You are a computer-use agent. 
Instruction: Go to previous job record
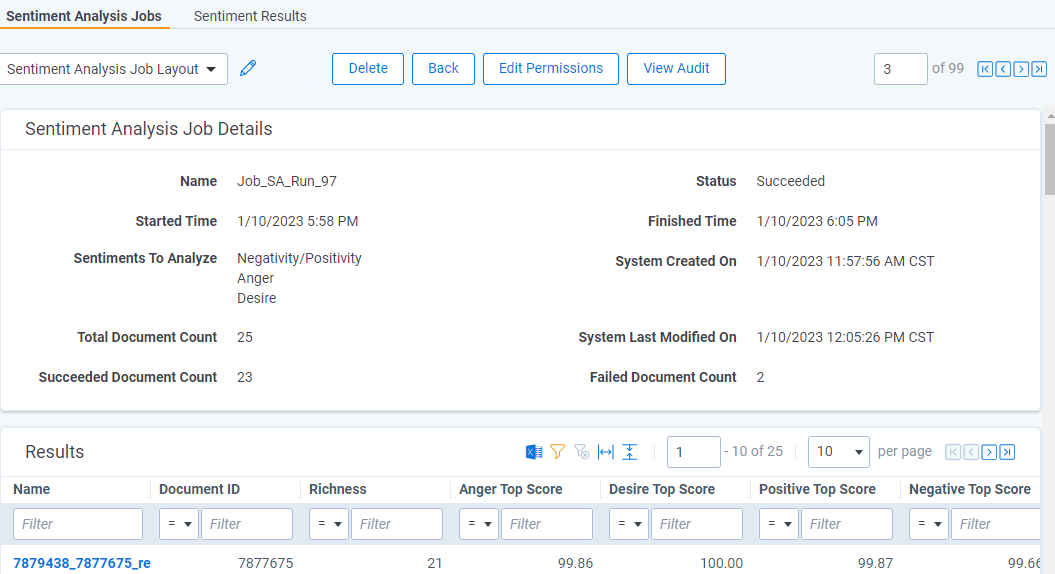(x=1003, y=69)
